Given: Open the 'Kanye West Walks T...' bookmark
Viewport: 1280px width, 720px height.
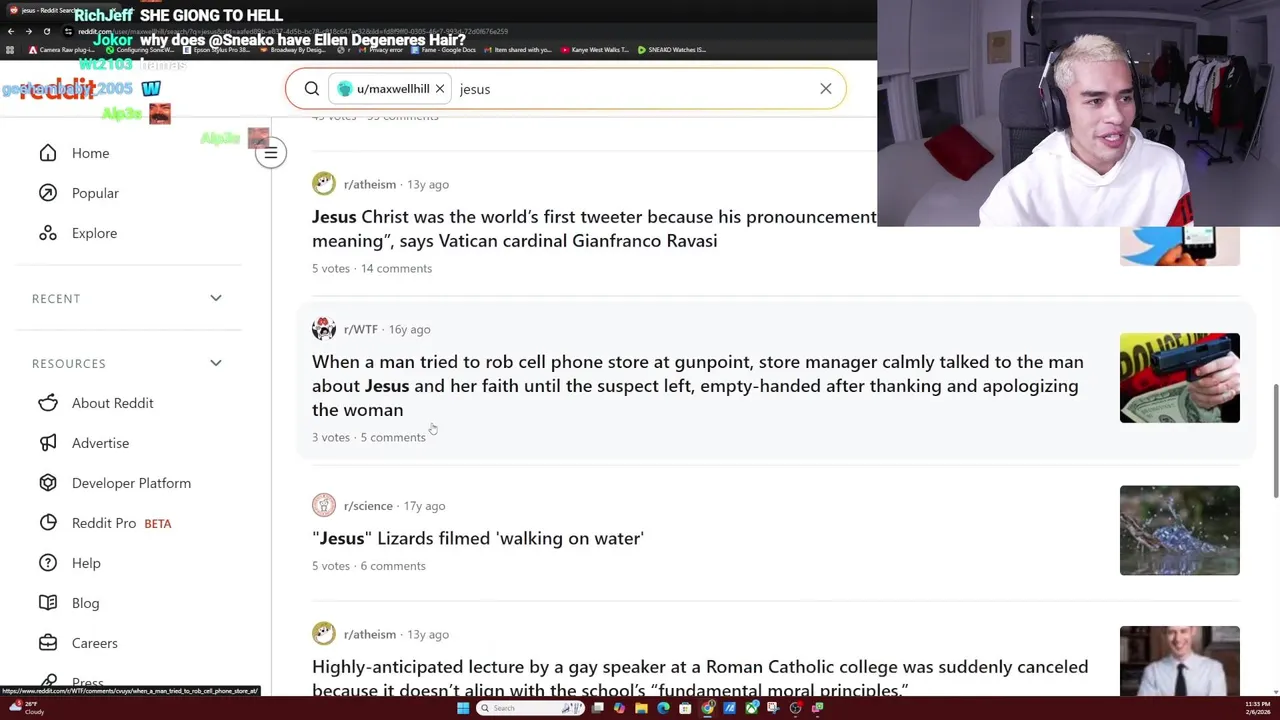Looking at the screenshot, I should click(594, 50).
